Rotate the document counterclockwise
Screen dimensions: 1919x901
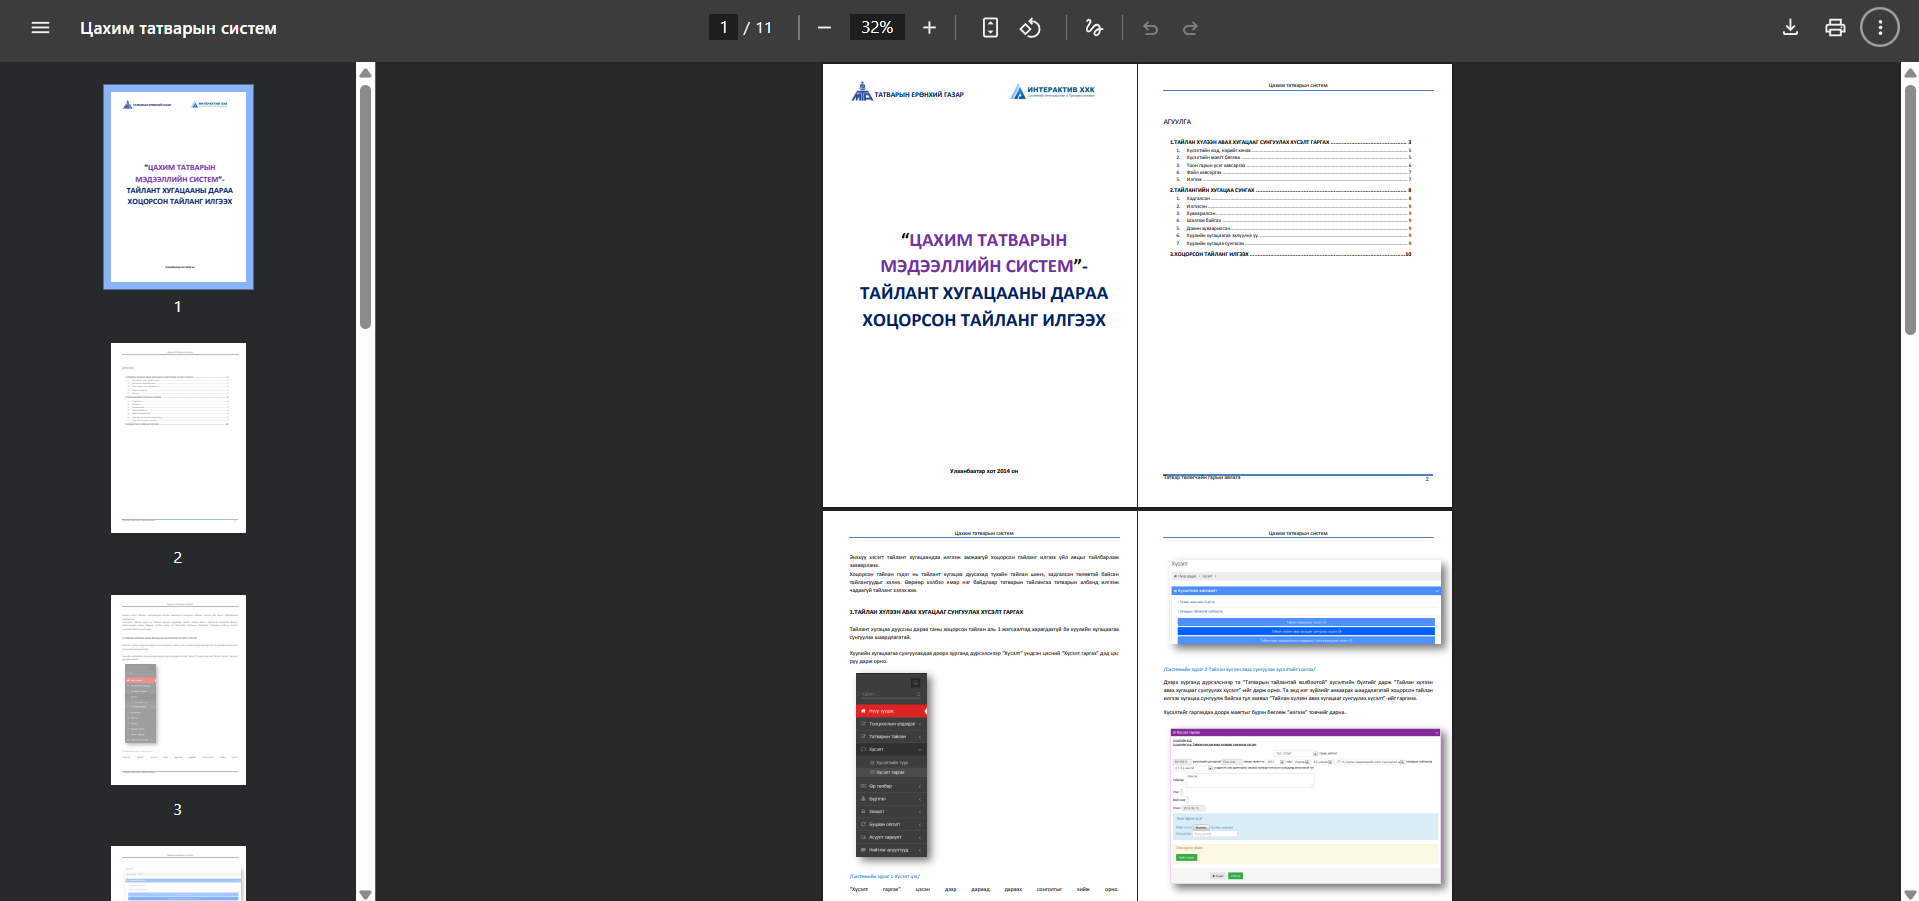pyautogui.click(x=1030, y=28)
